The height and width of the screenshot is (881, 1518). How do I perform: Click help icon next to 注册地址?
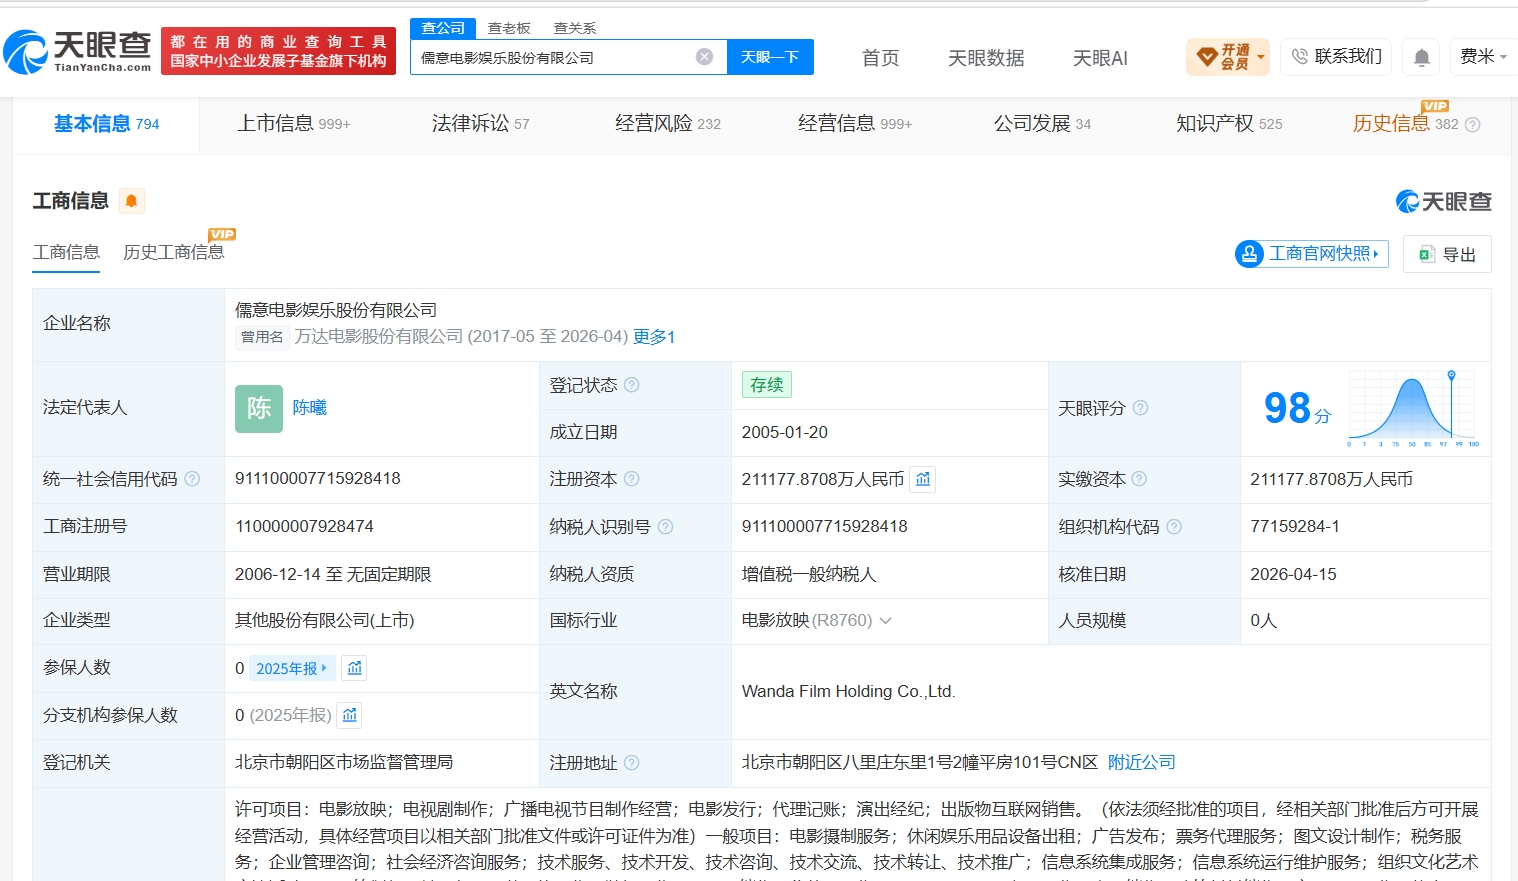click(632, 763)
